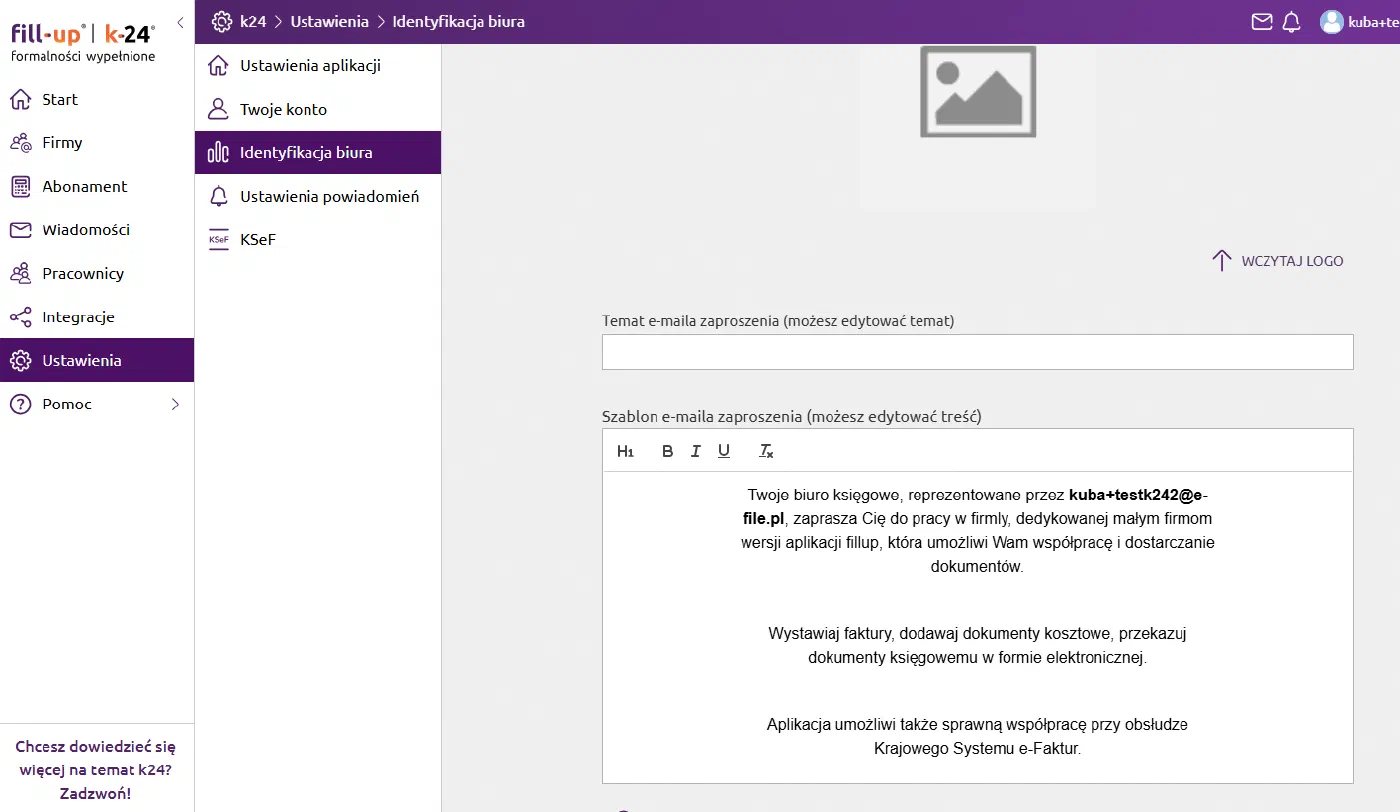Viewport: 1400px width, 812px height.
Task: Click the Pracownicy users icon
Action: tap(20, 273)
